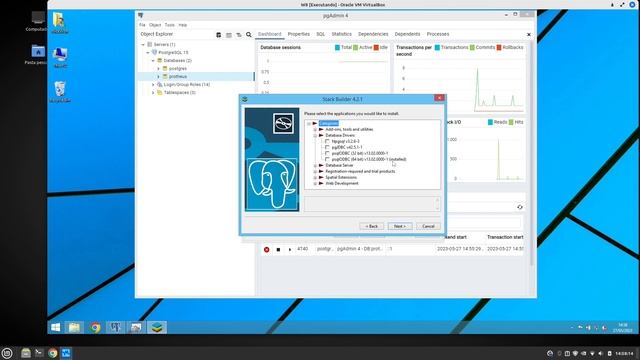Collapse the Categories root node in Stack Builder
Screen dimensions: 640x360
[309, 123]
